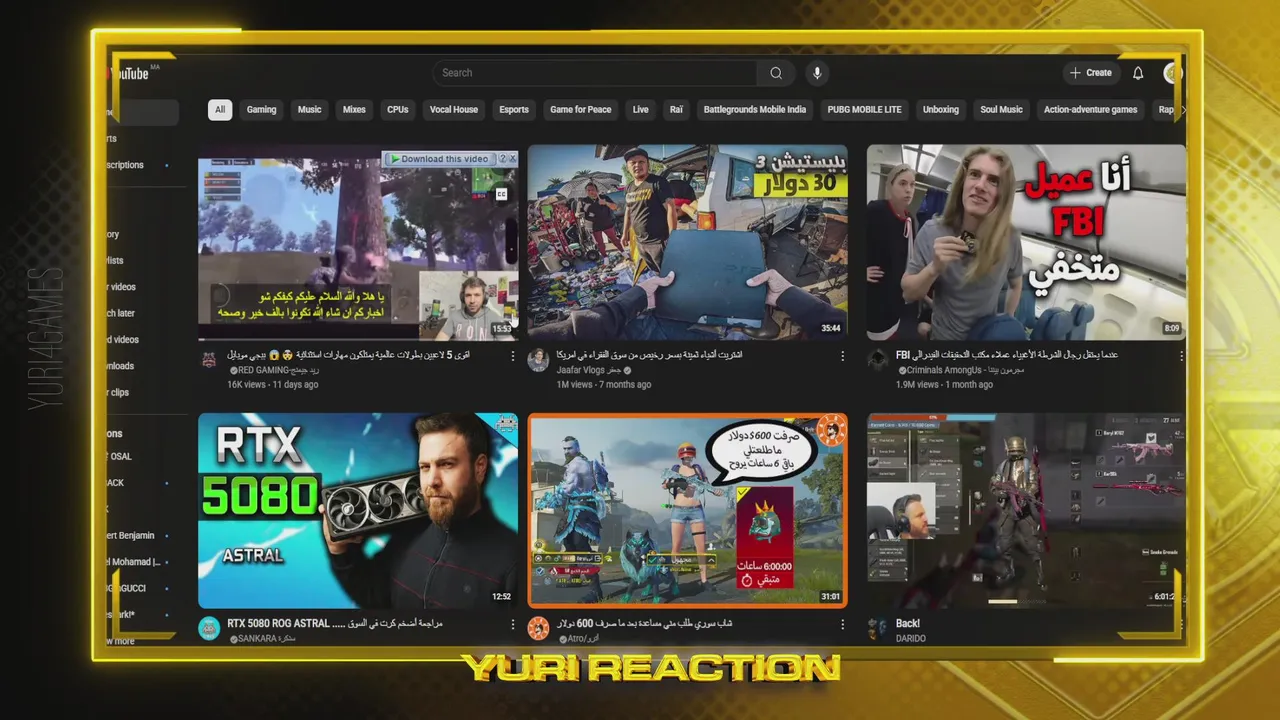Click the YouTube logo to go home
Viewport: 1280px width, 720px height.
click(x=128, y=73)
